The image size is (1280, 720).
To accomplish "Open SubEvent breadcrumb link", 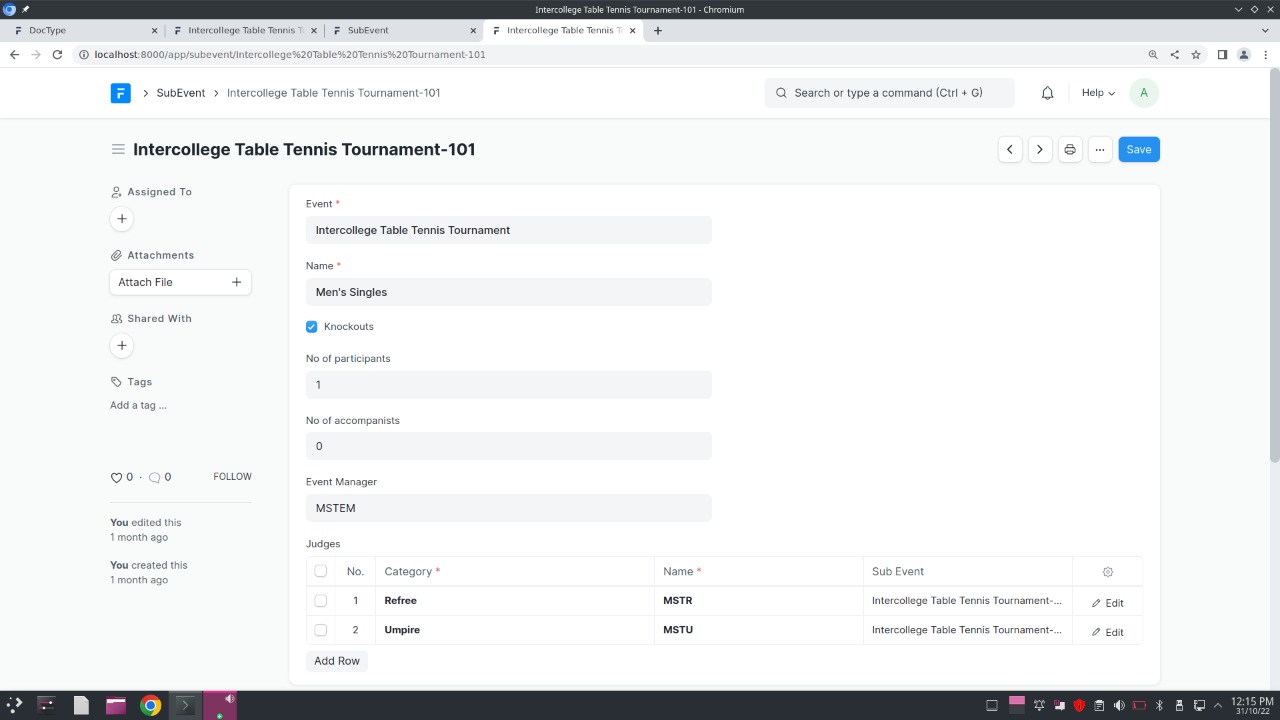I will tap(181, 93).
